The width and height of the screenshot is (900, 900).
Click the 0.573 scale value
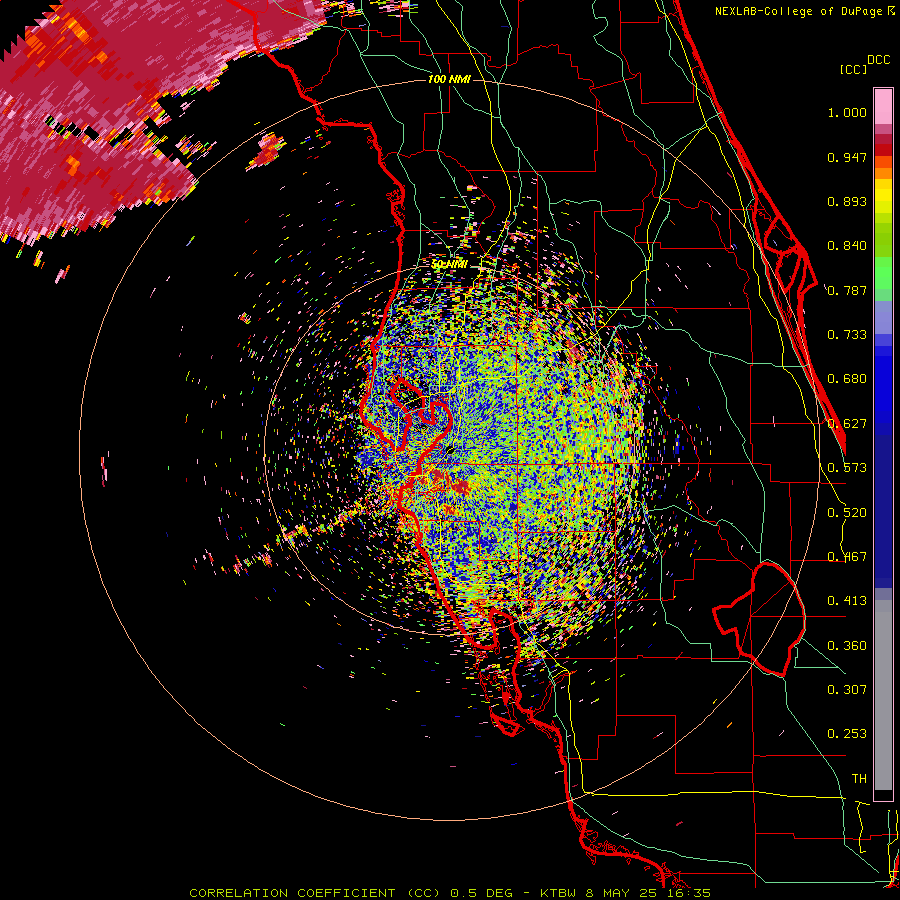point(847,468)
